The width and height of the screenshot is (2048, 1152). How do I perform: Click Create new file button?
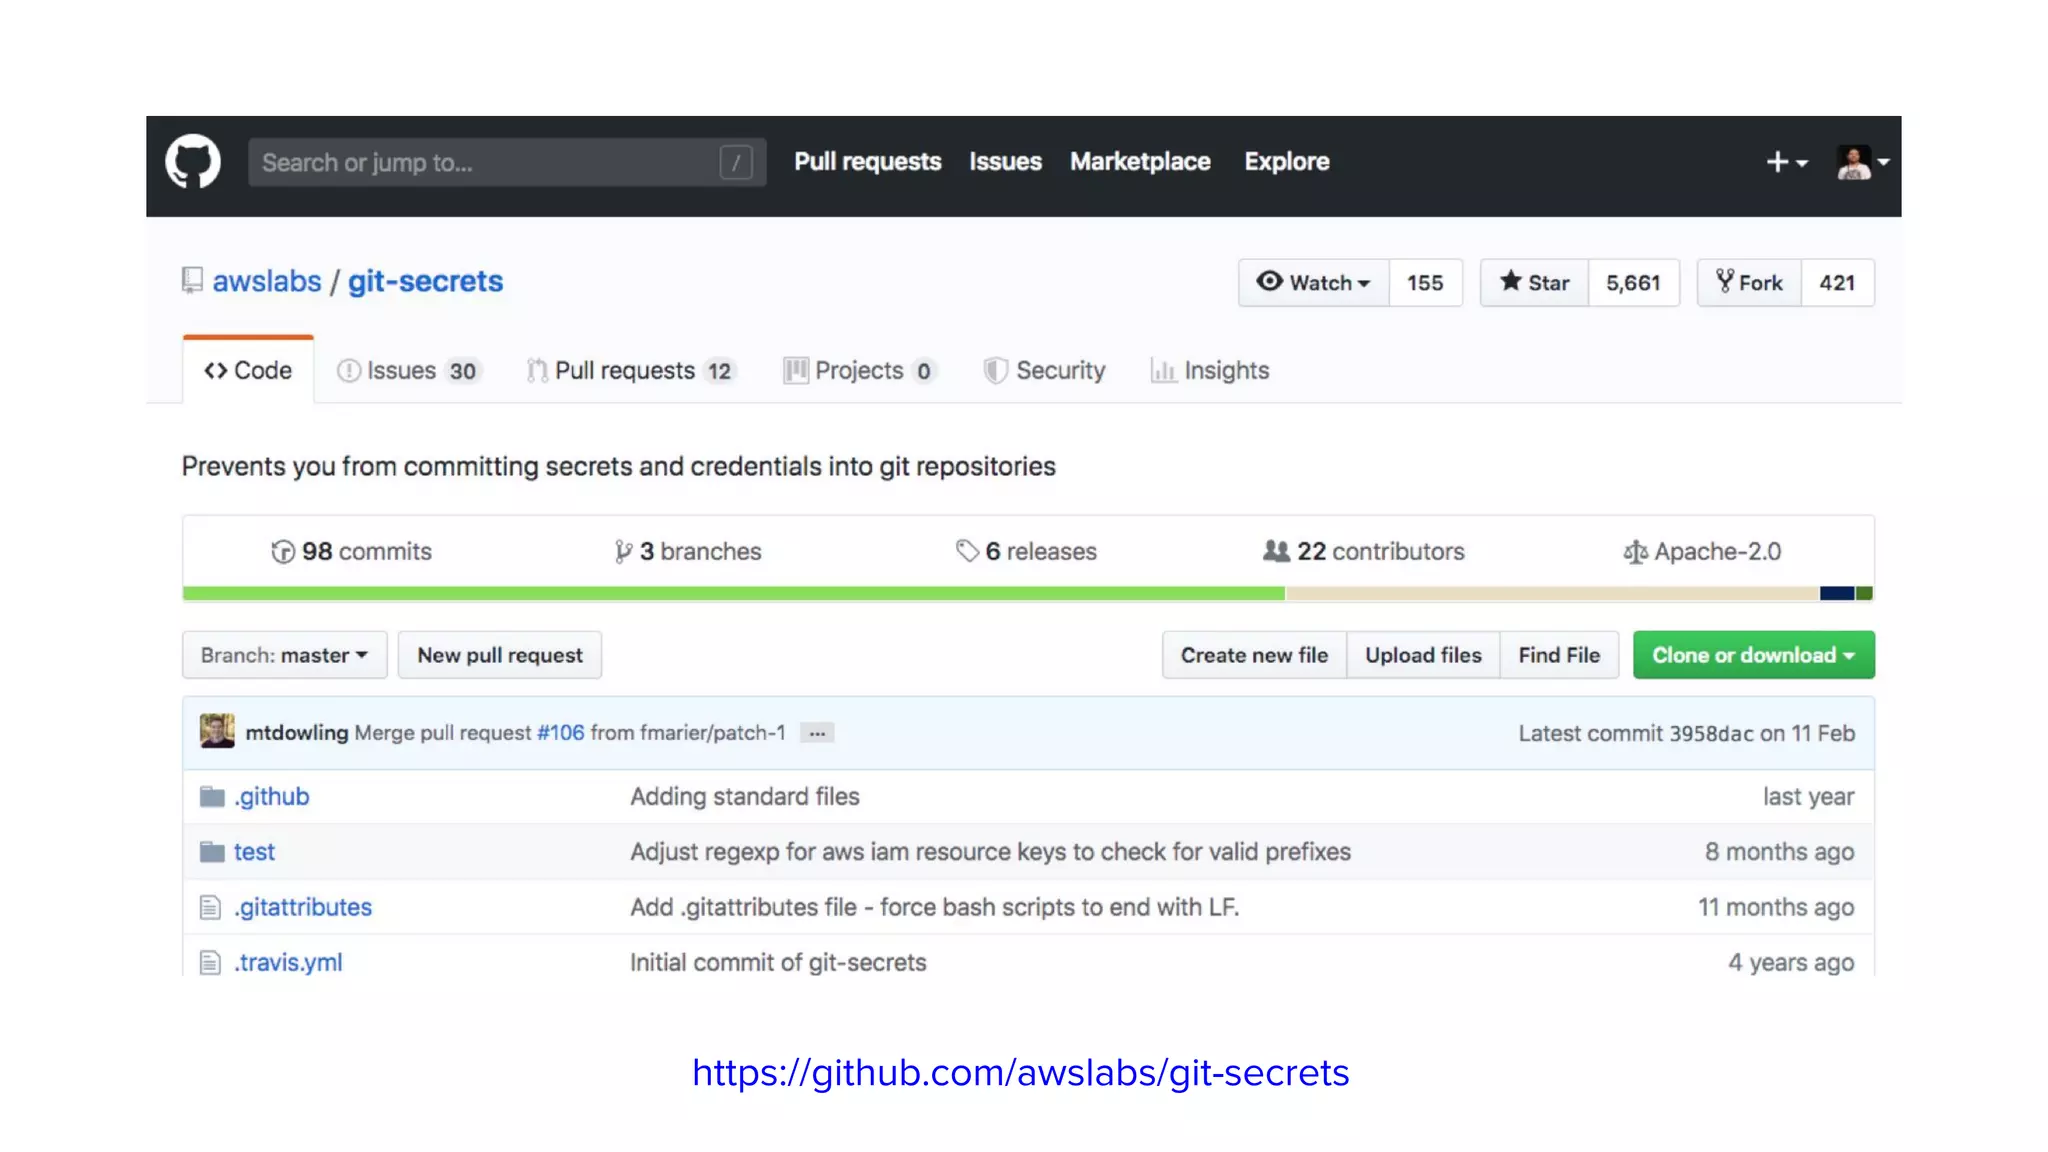tap(1254, 655)
